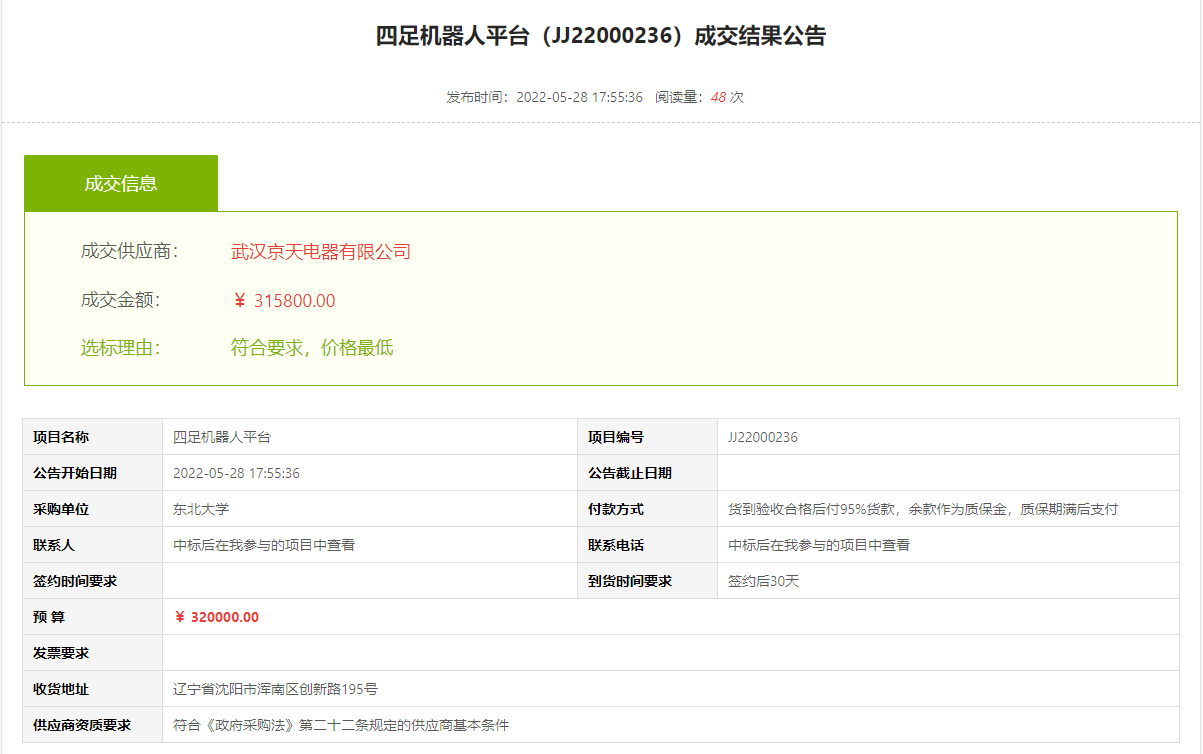Click the 到货时间要求 header cell
Screen dimensions: 1203x754
click(x=648, y=581)
